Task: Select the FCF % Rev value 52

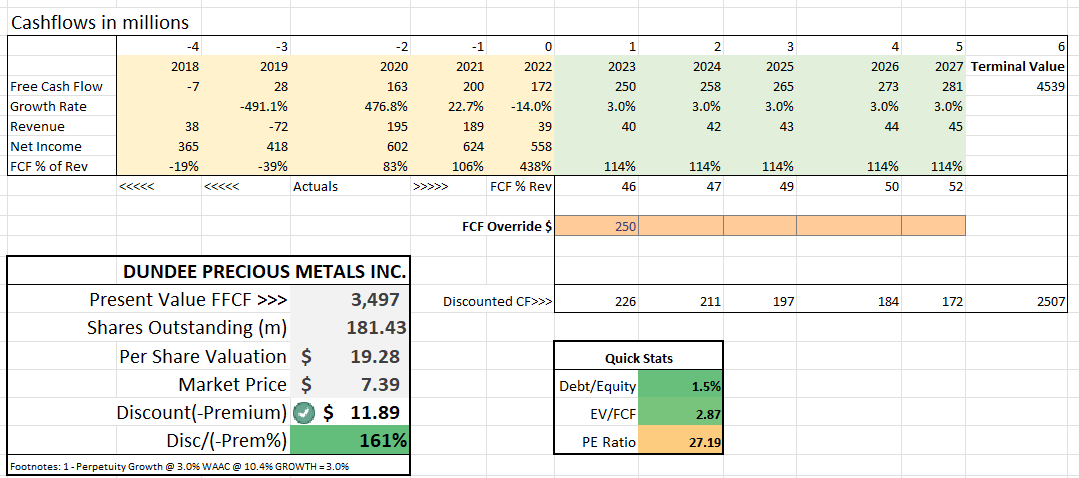Action: 934,186
